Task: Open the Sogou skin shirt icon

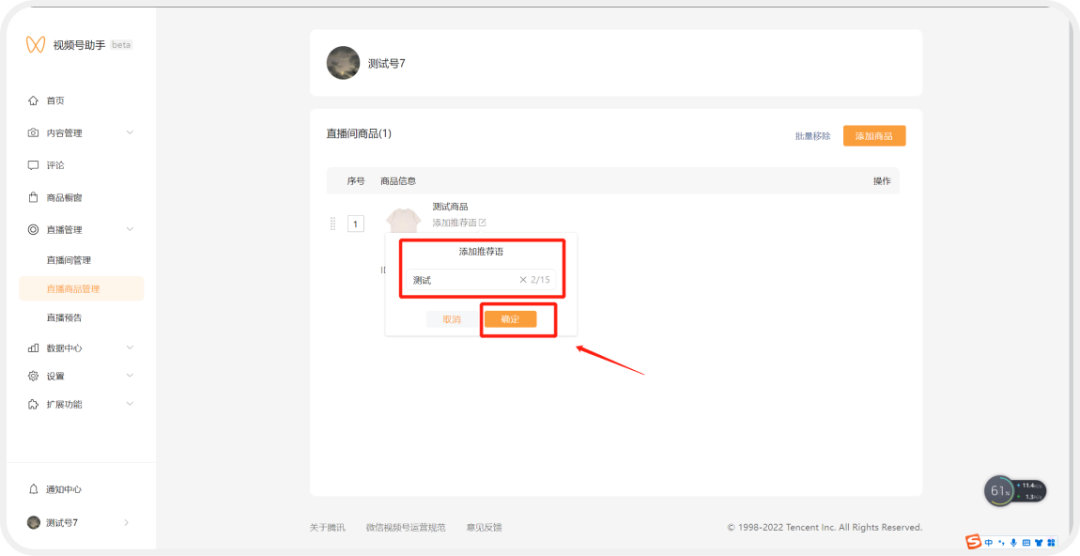Action: point(1039,542)
